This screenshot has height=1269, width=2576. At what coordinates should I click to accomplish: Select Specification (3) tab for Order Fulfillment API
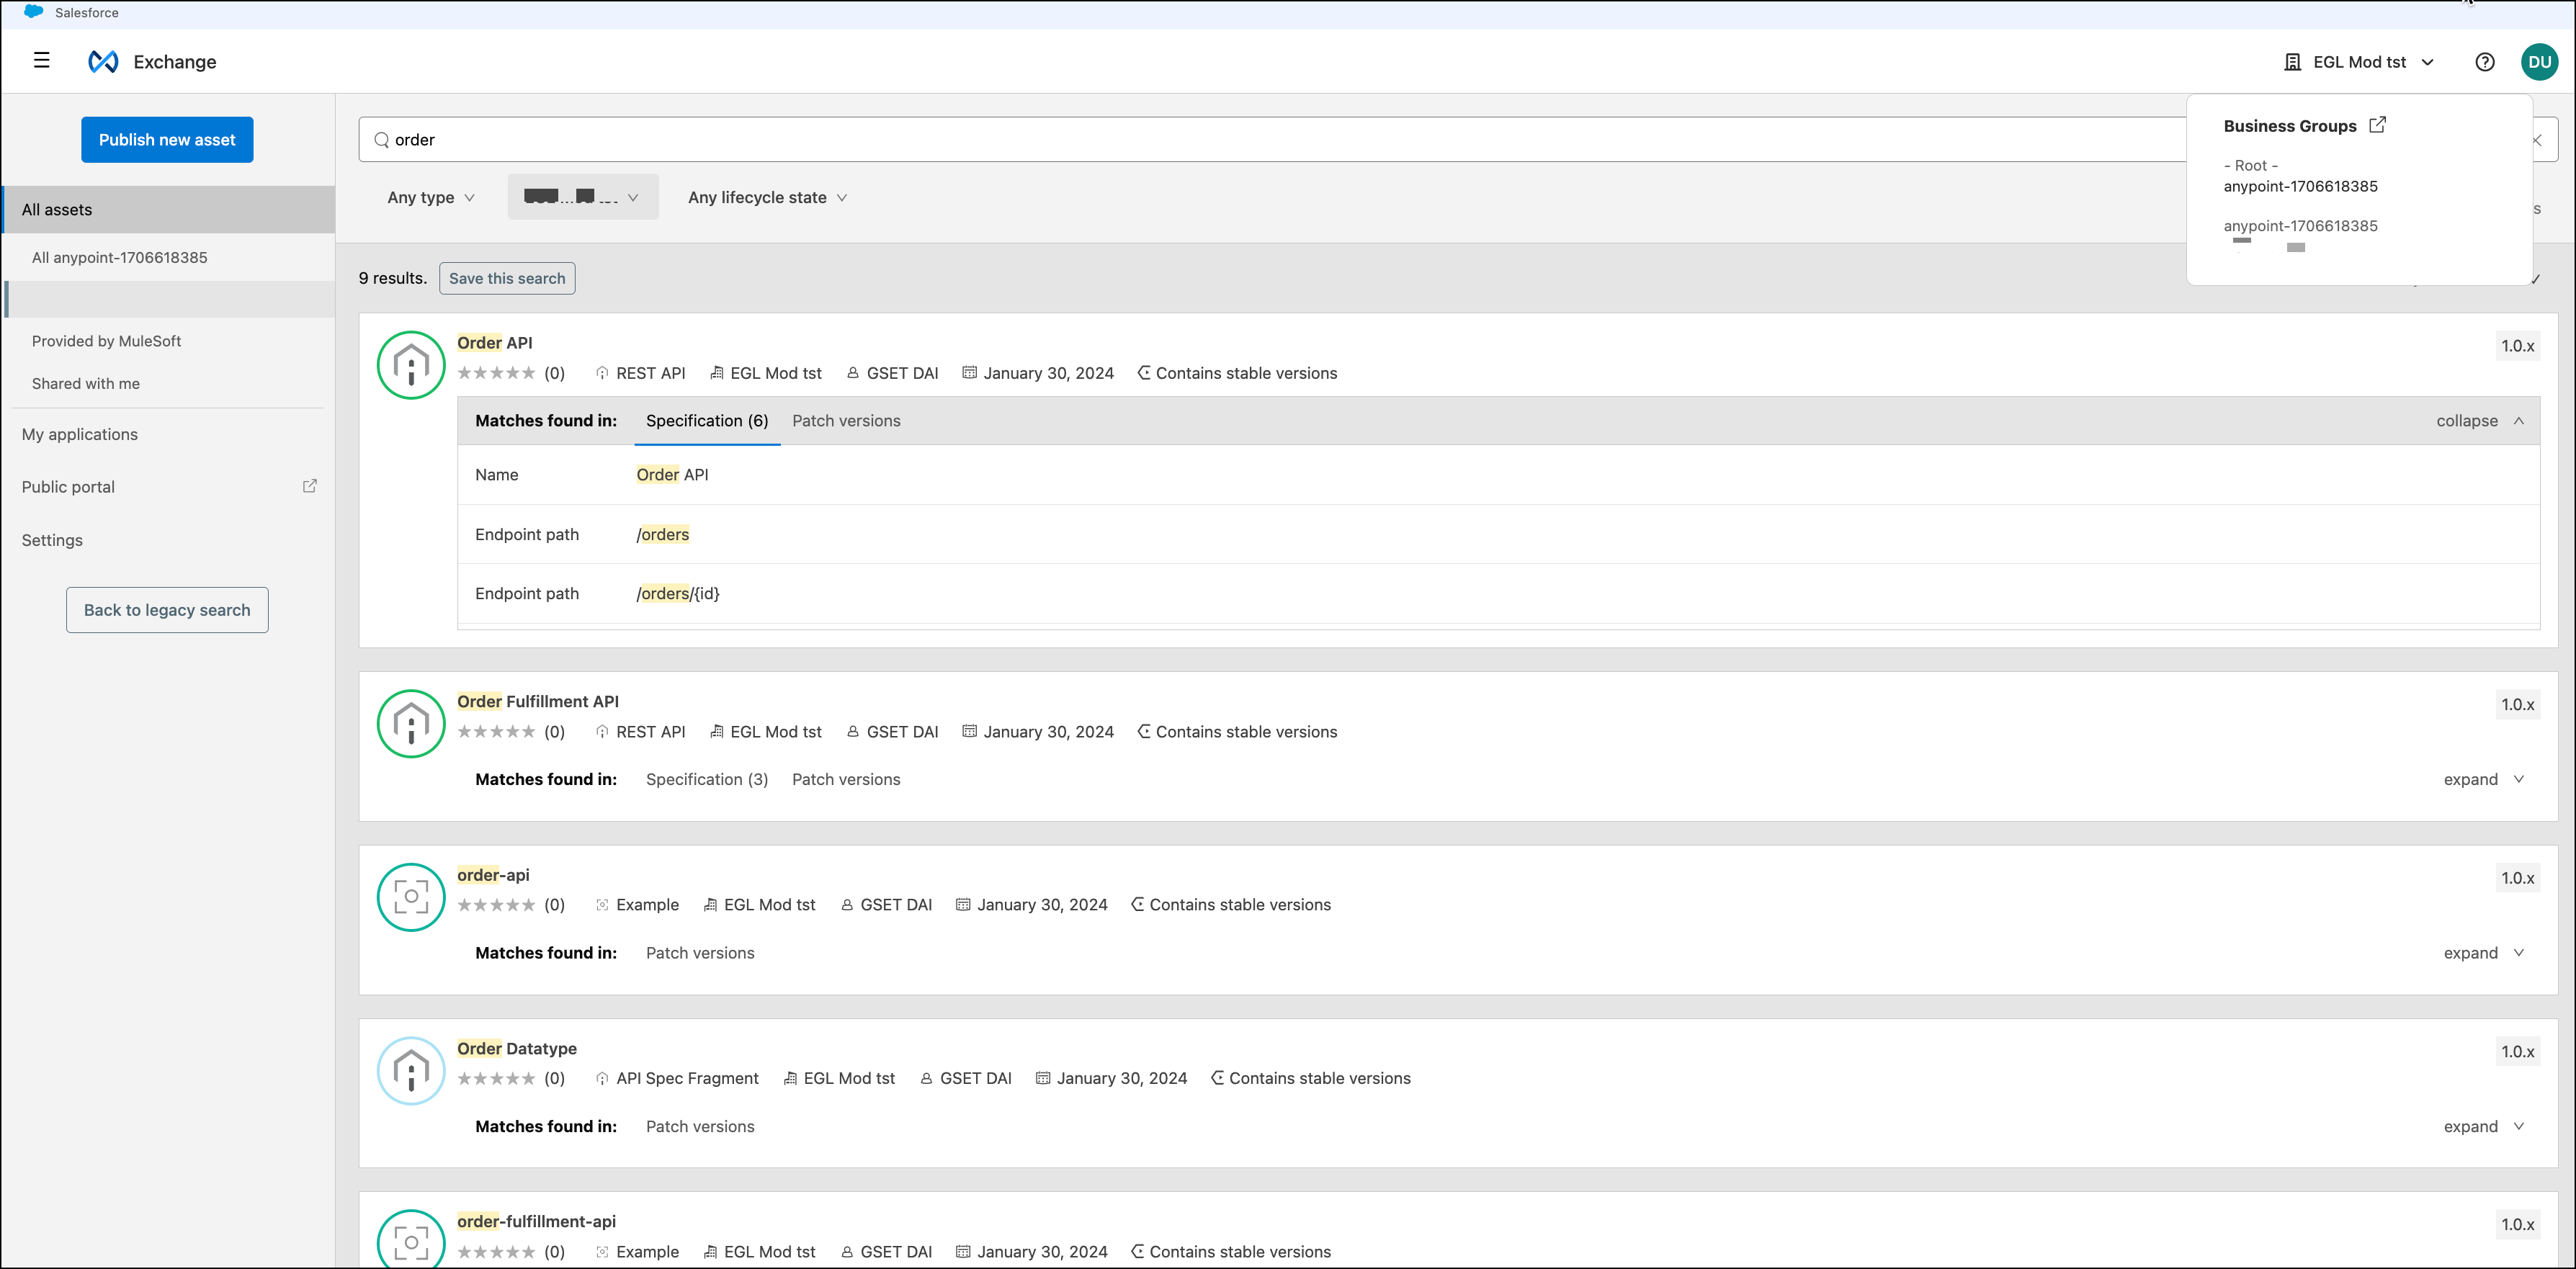coord(707,779)
